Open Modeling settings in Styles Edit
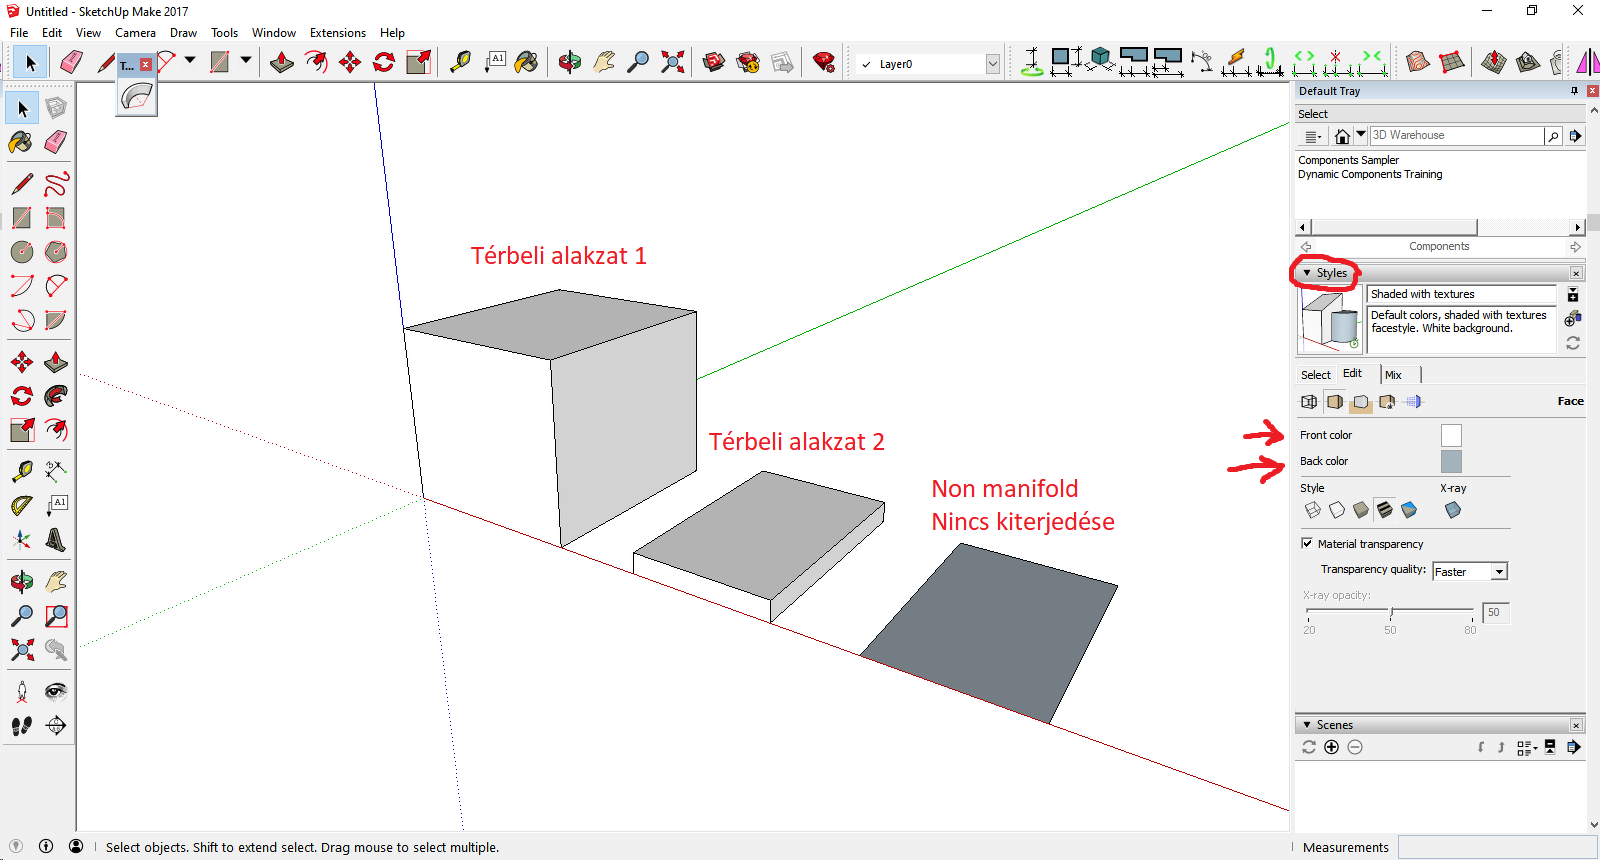 (1413, 402)
